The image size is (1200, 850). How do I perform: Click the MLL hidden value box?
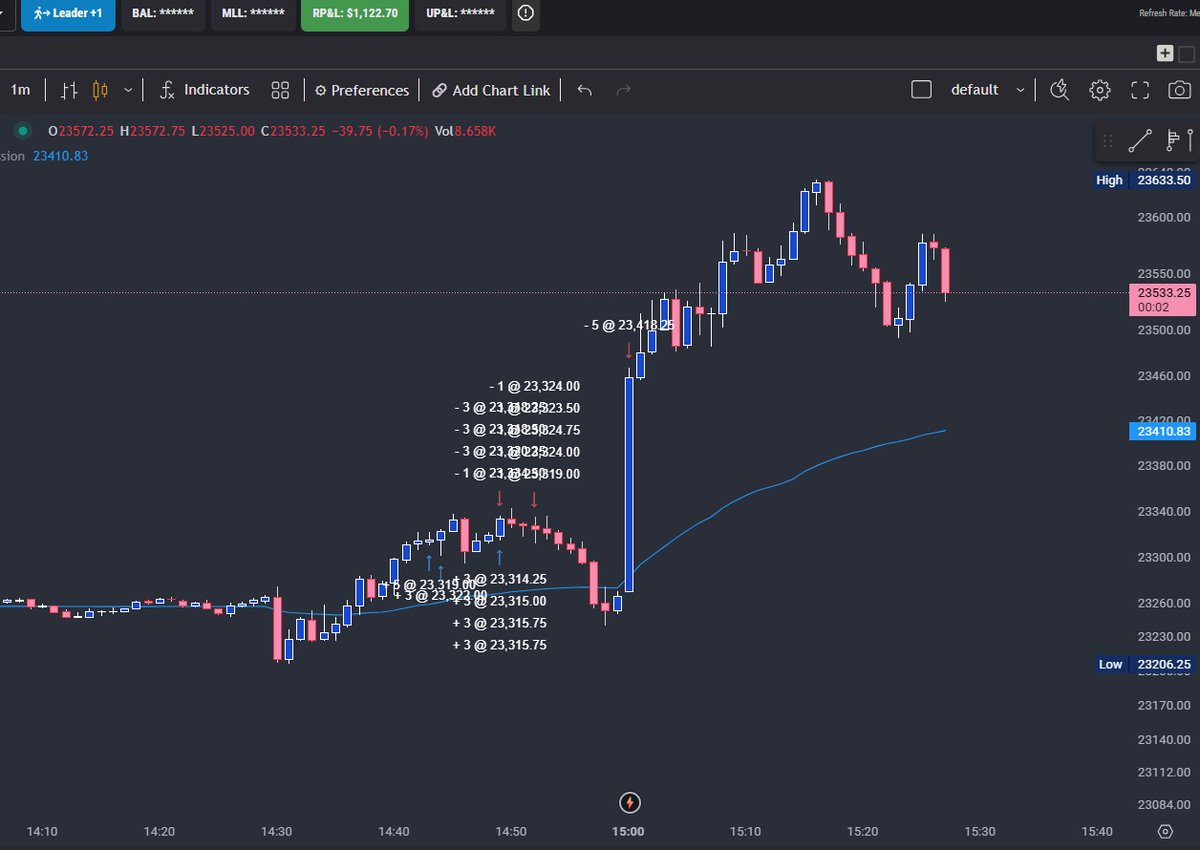(253, 14)
